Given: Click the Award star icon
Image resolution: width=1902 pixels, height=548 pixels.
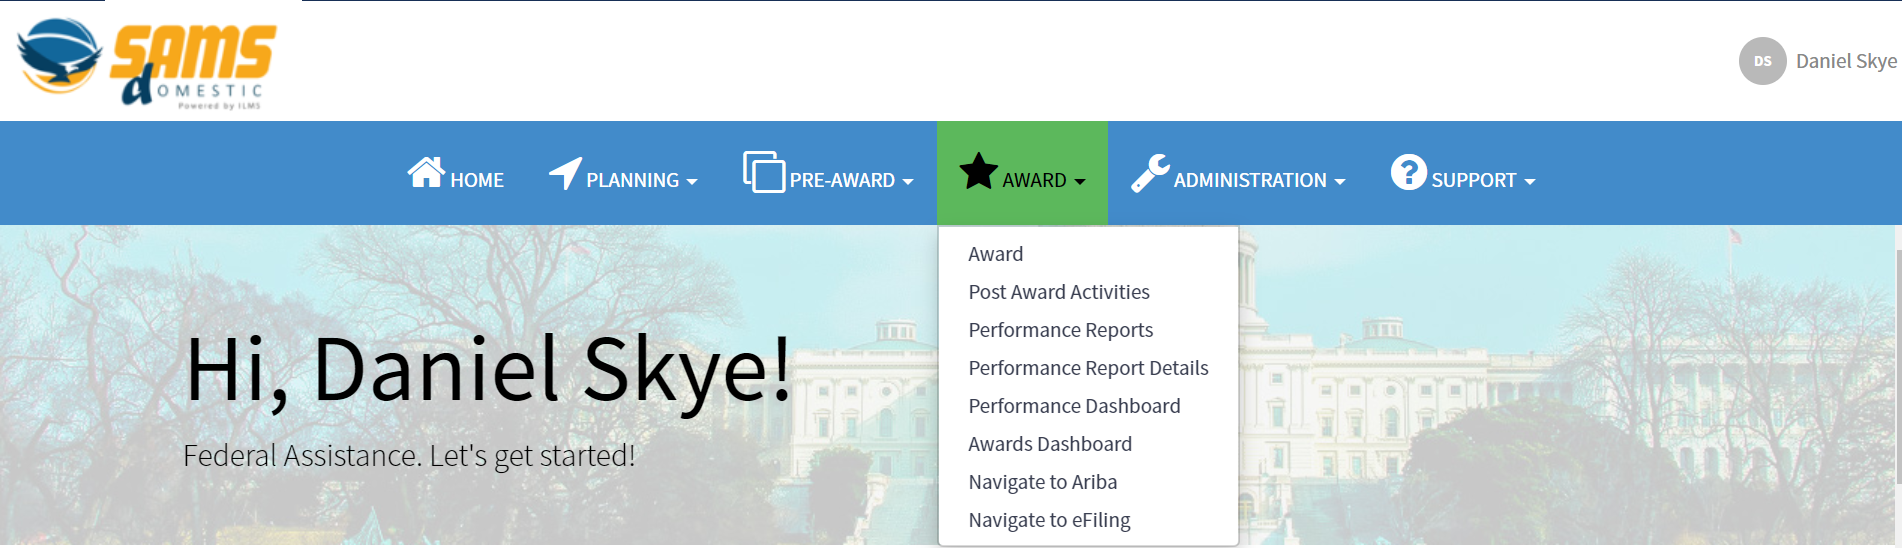Looking at the screenshot, I should (978, 171).
